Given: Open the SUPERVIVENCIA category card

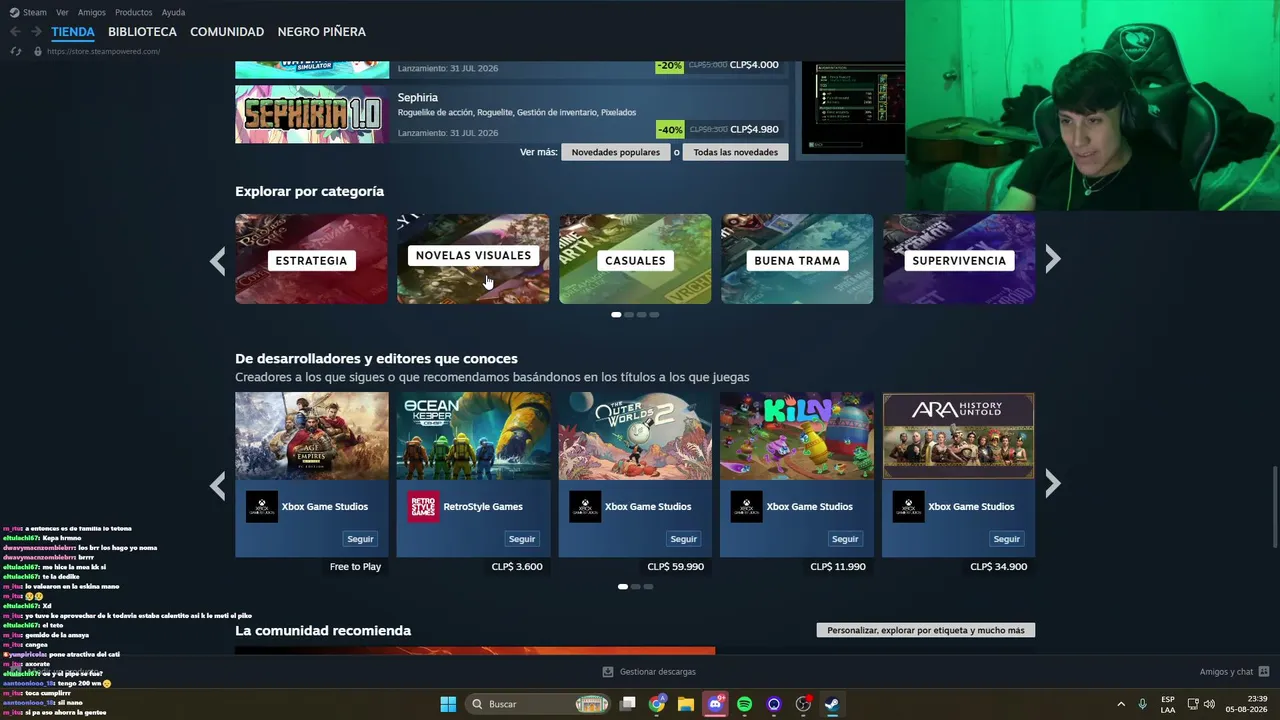Looking at the screenshot, I should click(959, 259).
